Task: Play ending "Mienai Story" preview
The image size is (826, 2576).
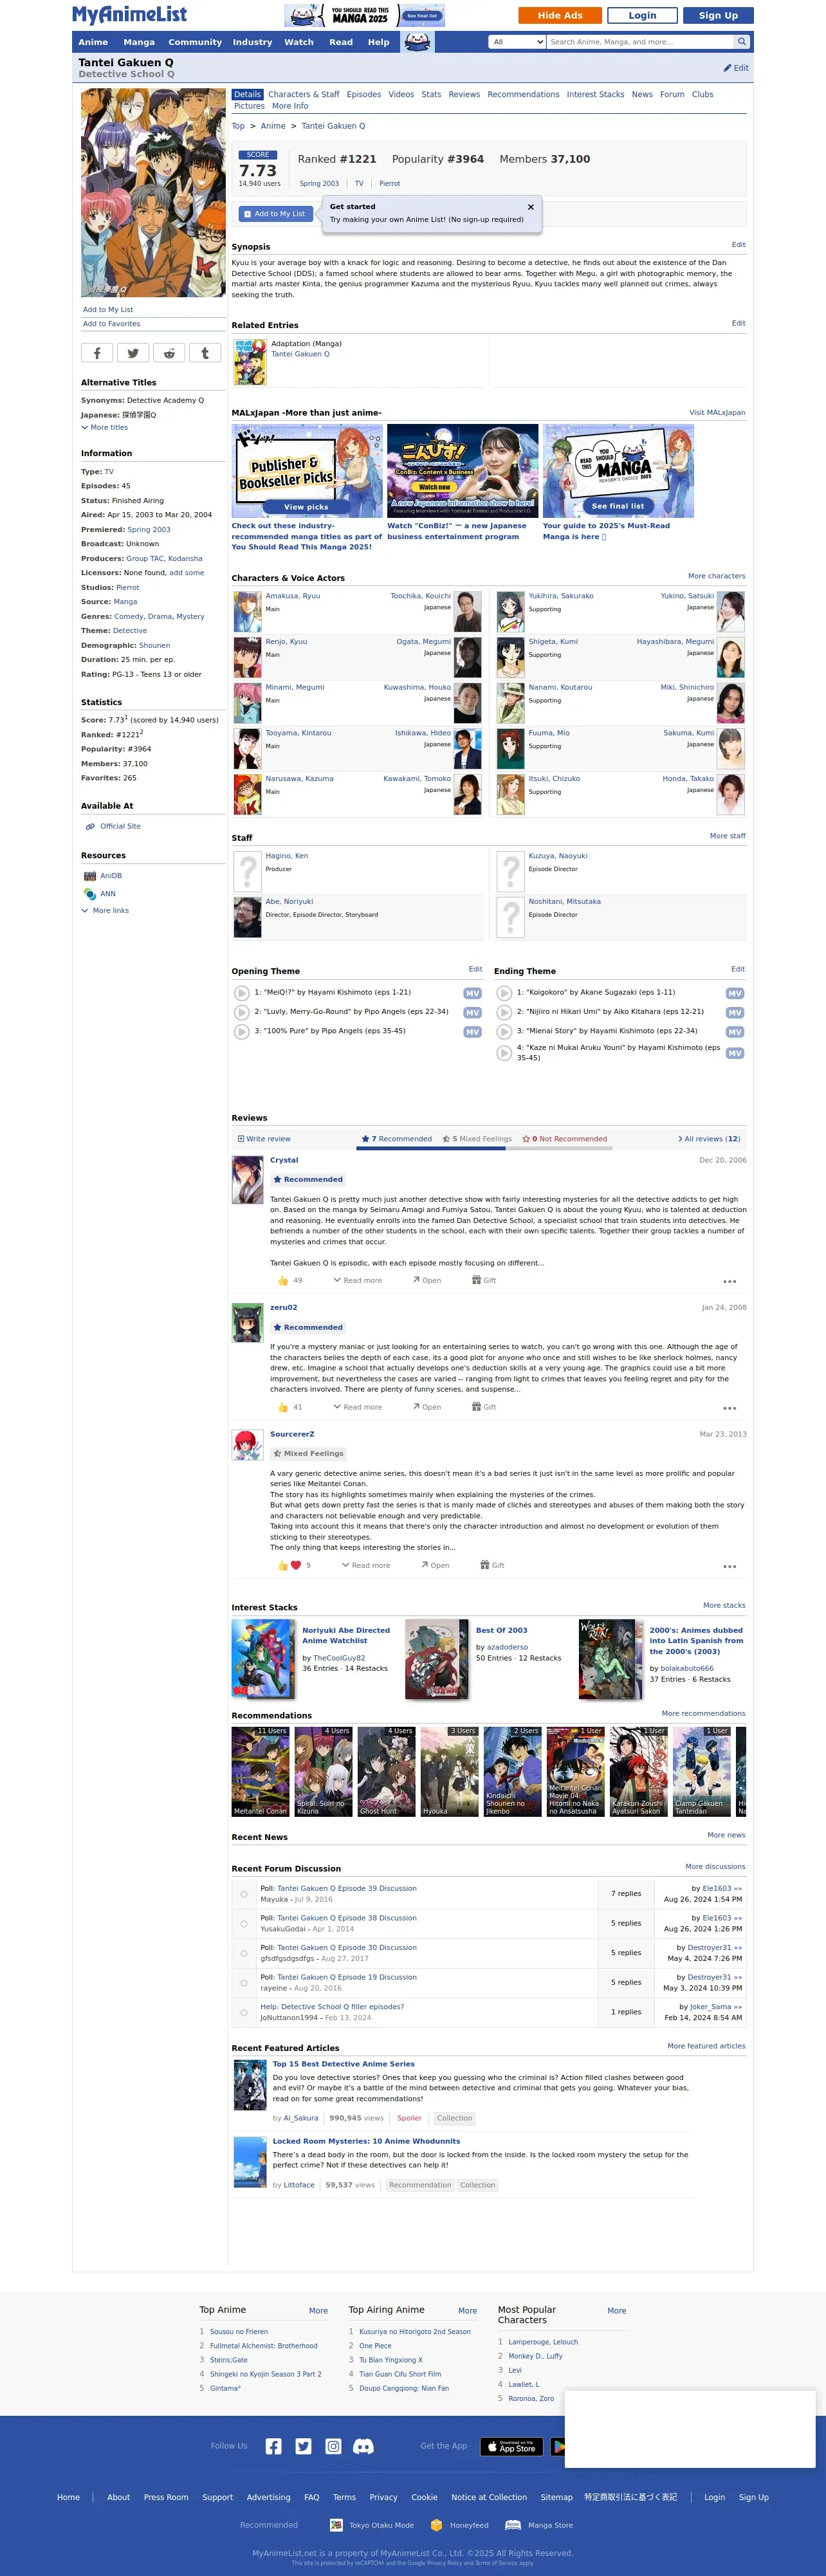Action: pyautogui.click(x=505, y=1031)
